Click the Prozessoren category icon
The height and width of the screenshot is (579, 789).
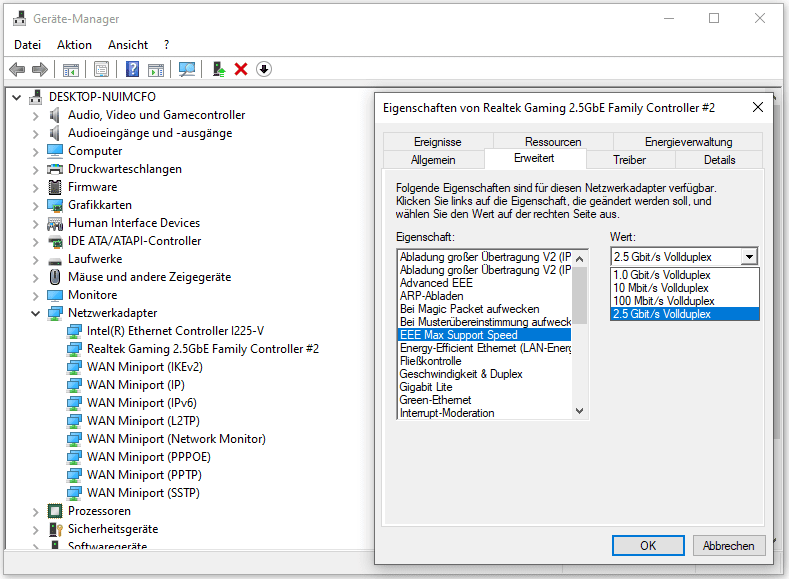tap(55, 511)
